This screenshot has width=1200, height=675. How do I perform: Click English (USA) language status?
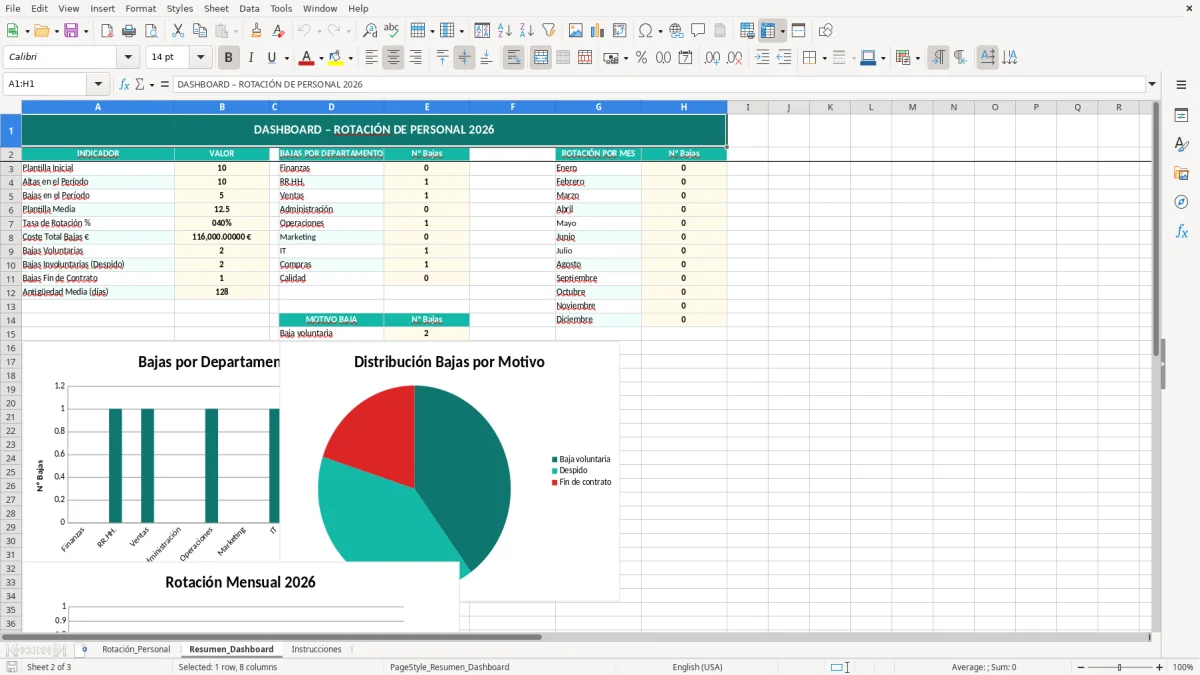point(697,667)
